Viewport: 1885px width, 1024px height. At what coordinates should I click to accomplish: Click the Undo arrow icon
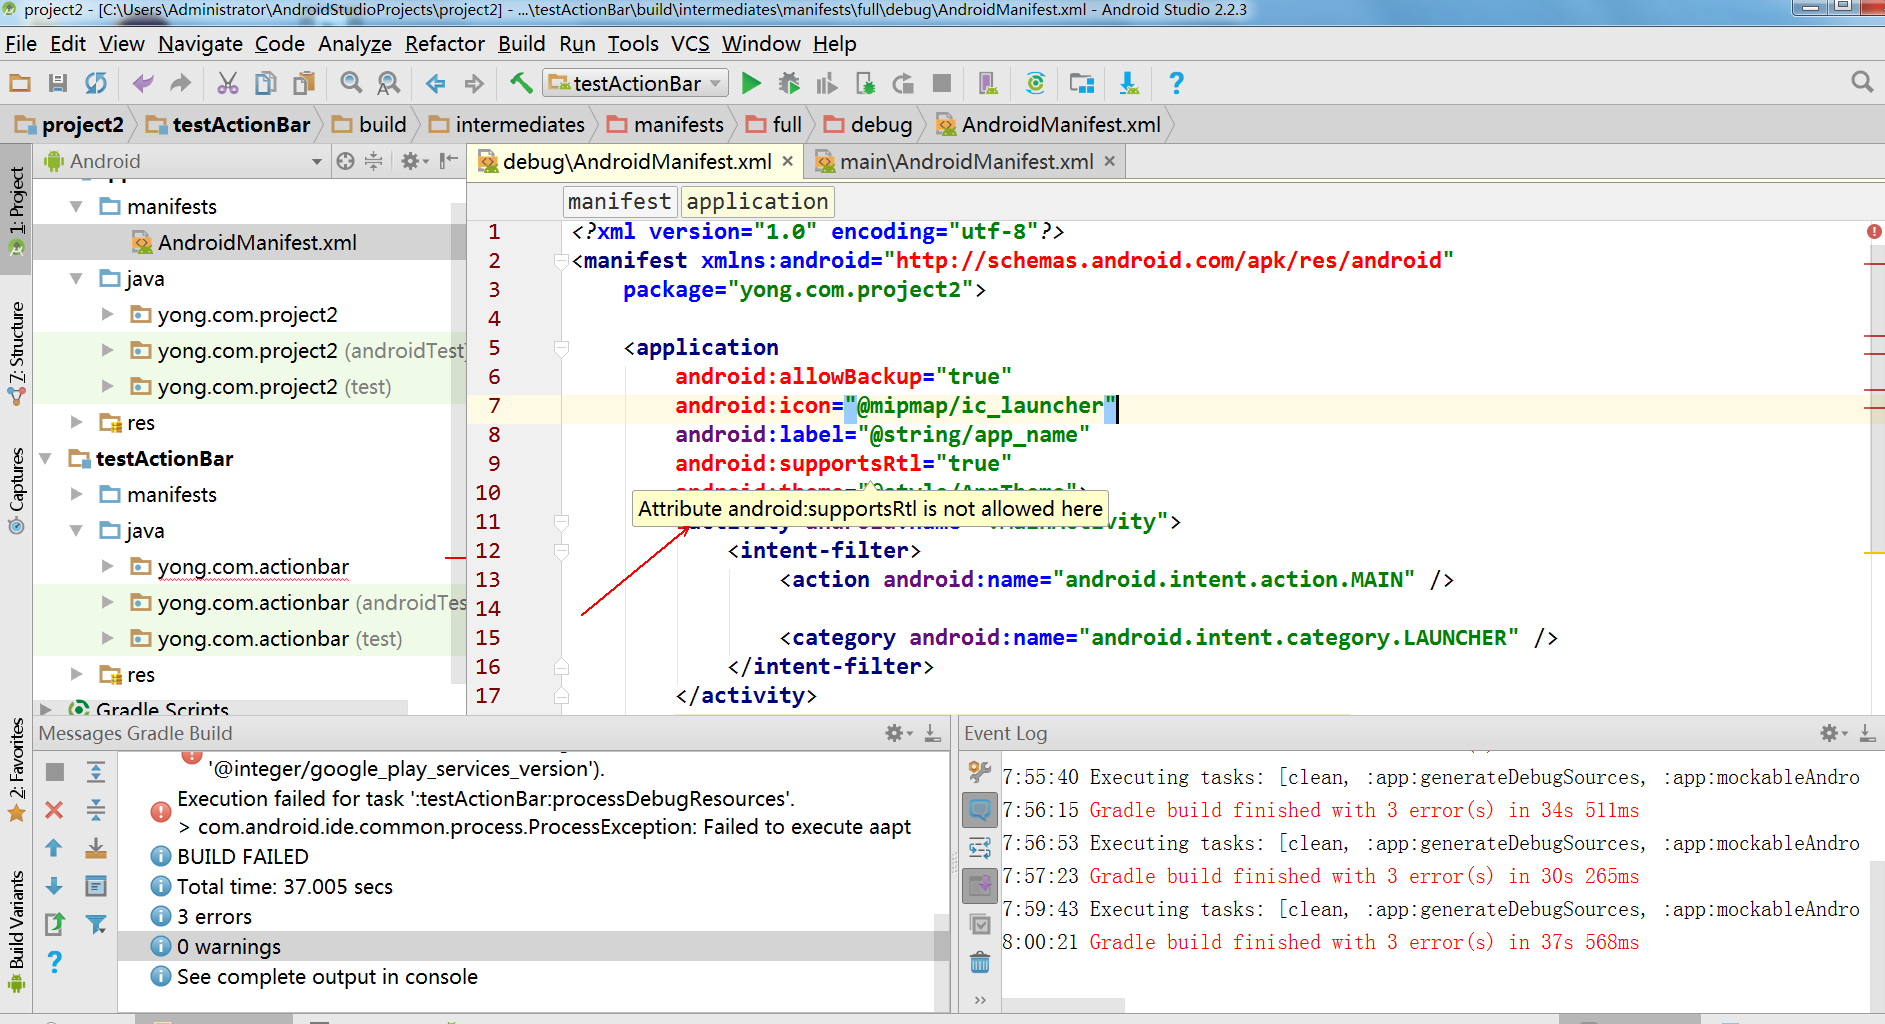(x=143, y=83)
